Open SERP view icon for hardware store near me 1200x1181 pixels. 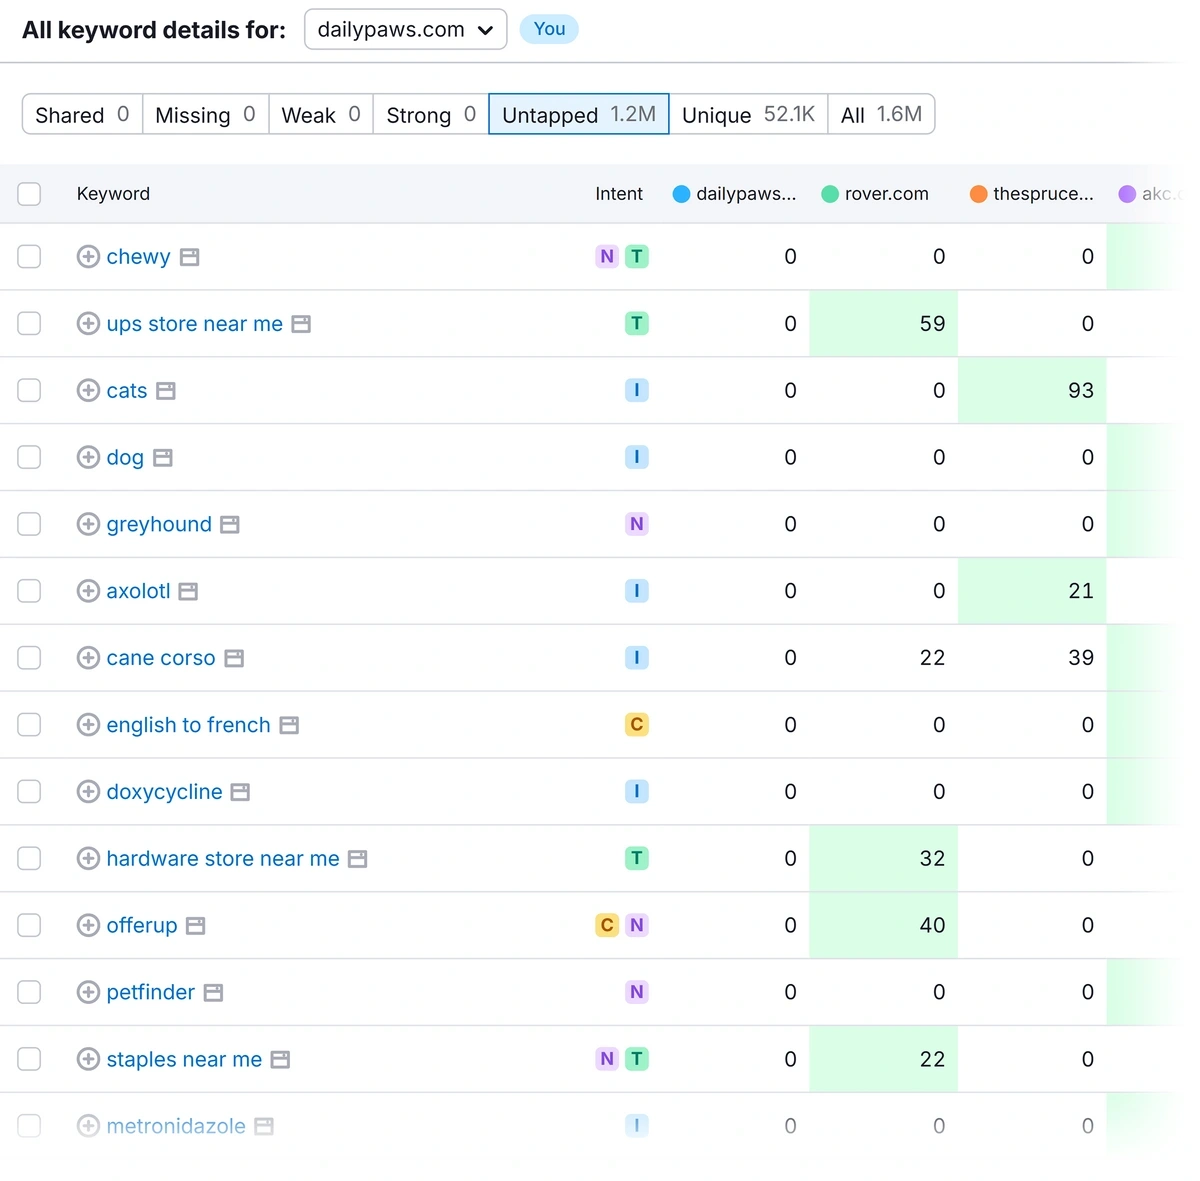[358, 859]
